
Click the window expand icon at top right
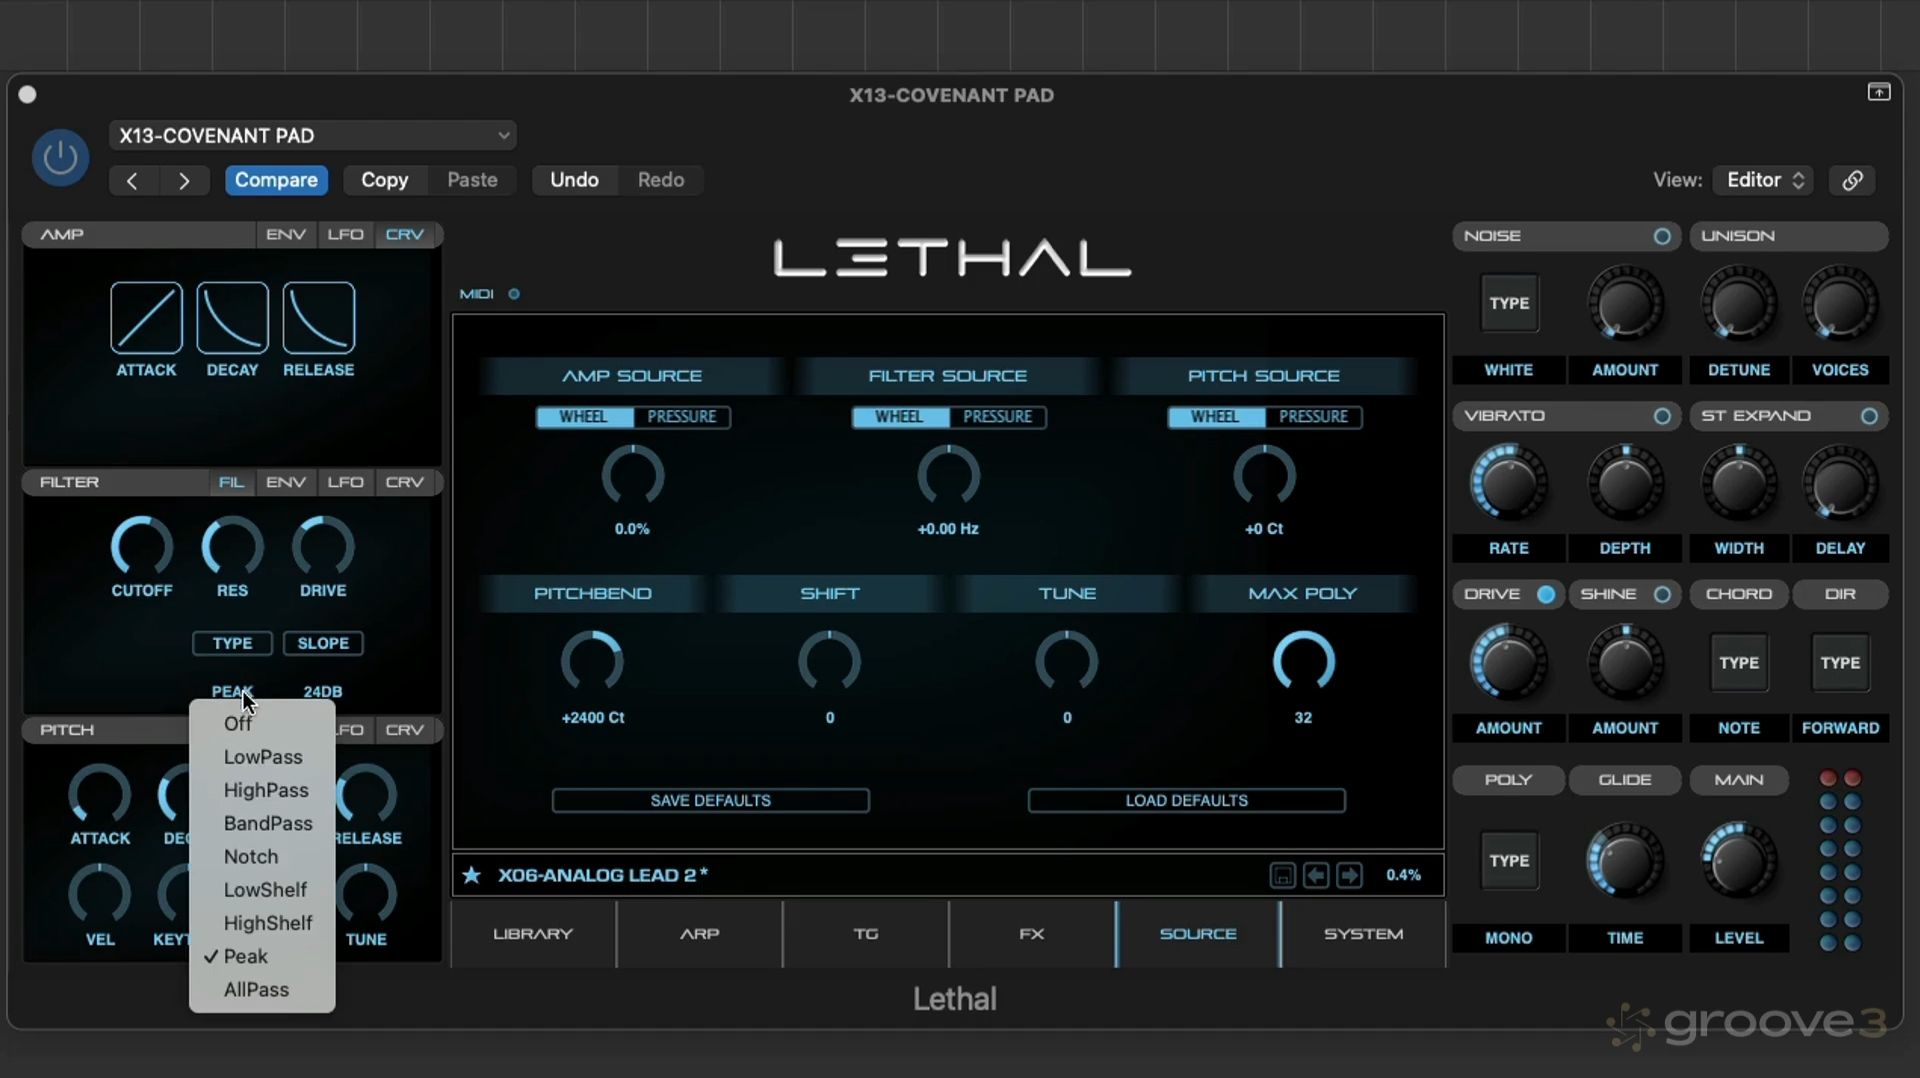(1879, 92)
